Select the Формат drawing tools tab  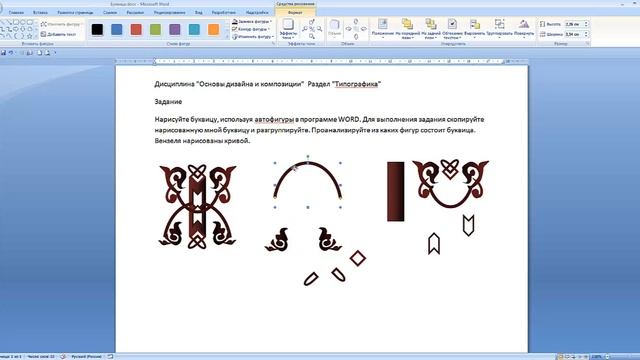tap(295, 13)
